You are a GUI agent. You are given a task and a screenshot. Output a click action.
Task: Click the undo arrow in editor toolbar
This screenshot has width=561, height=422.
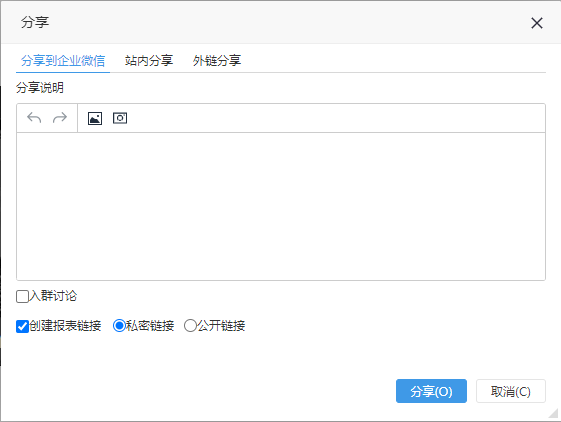tap(34, 118)
